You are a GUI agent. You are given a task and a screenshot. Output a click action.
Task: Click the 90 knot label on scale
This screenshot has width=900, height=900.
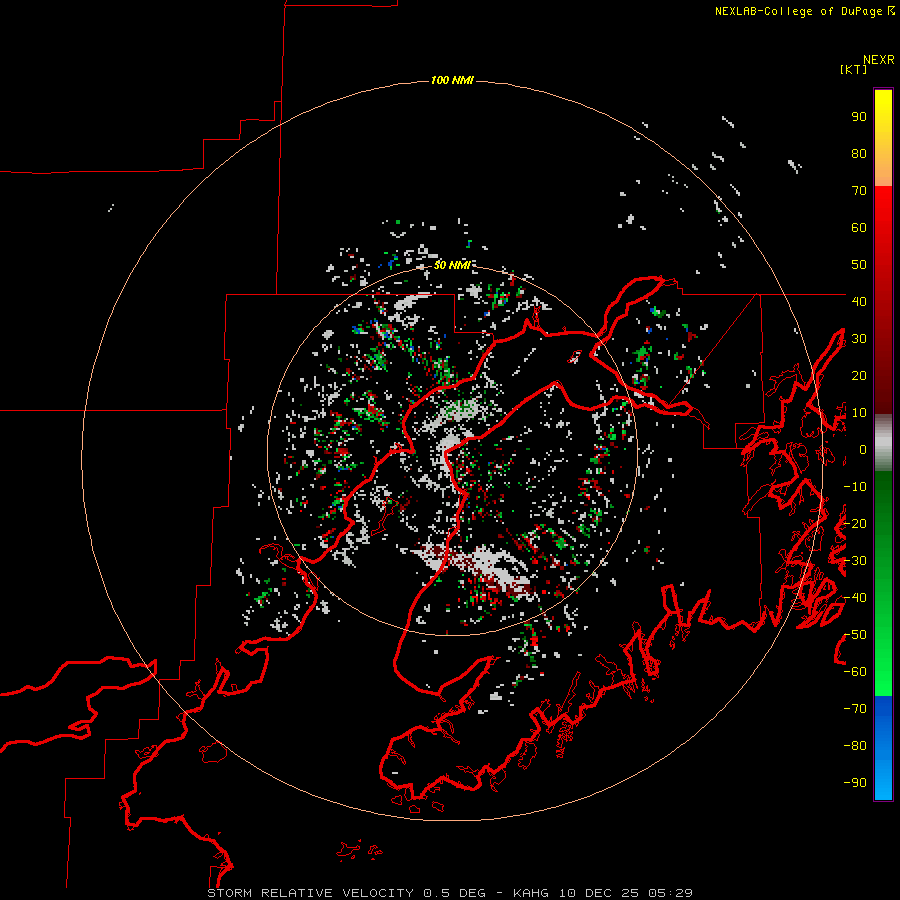[x=859, y=117]
